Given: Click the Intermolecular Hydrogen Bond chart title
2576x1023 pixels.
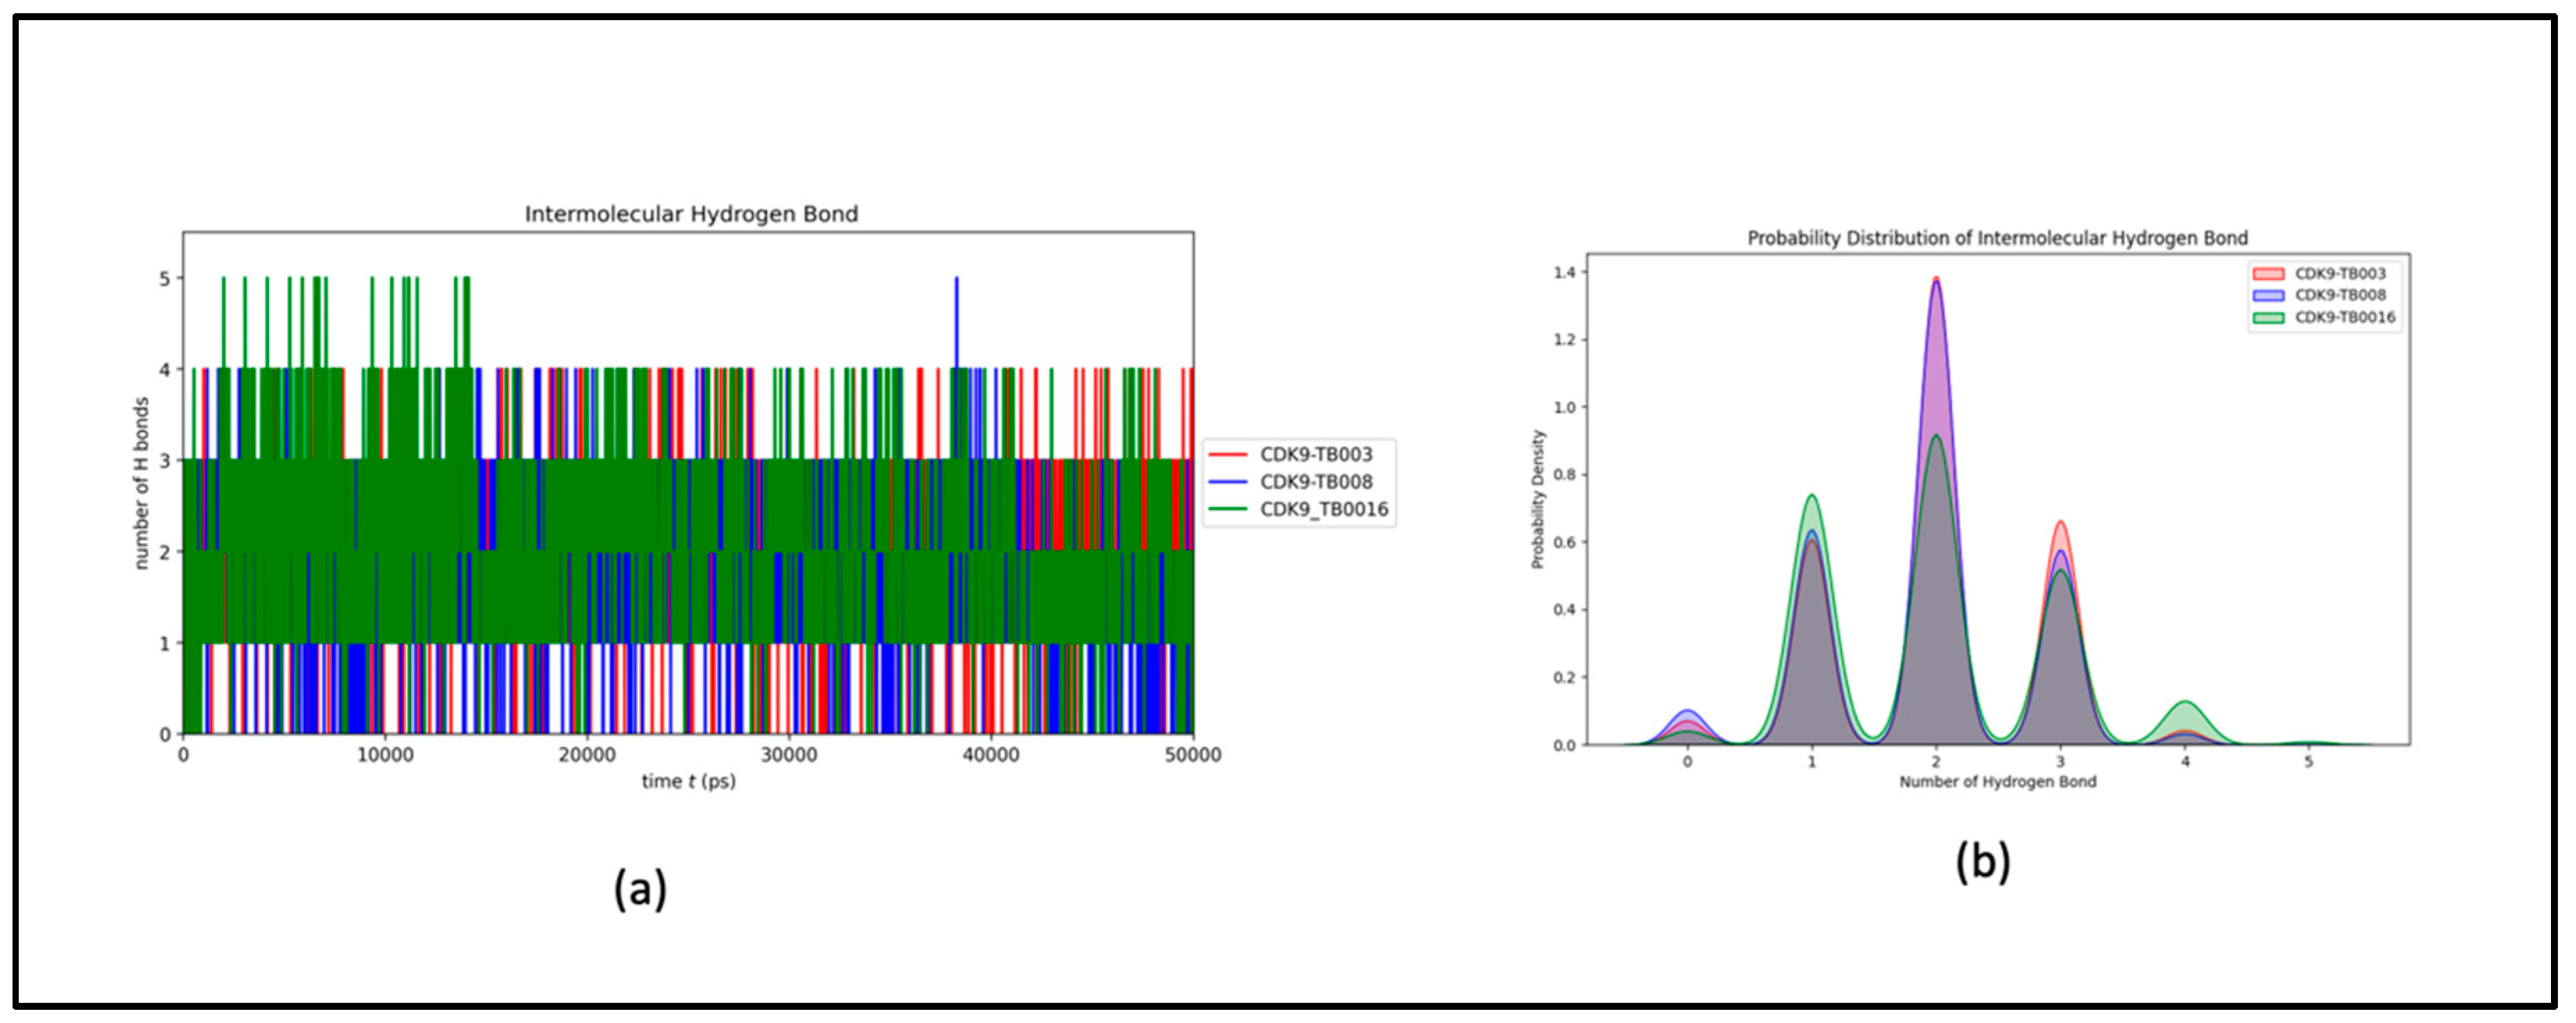Looking at the screenshot, I should pyautogui.click(x=691, y=214).
